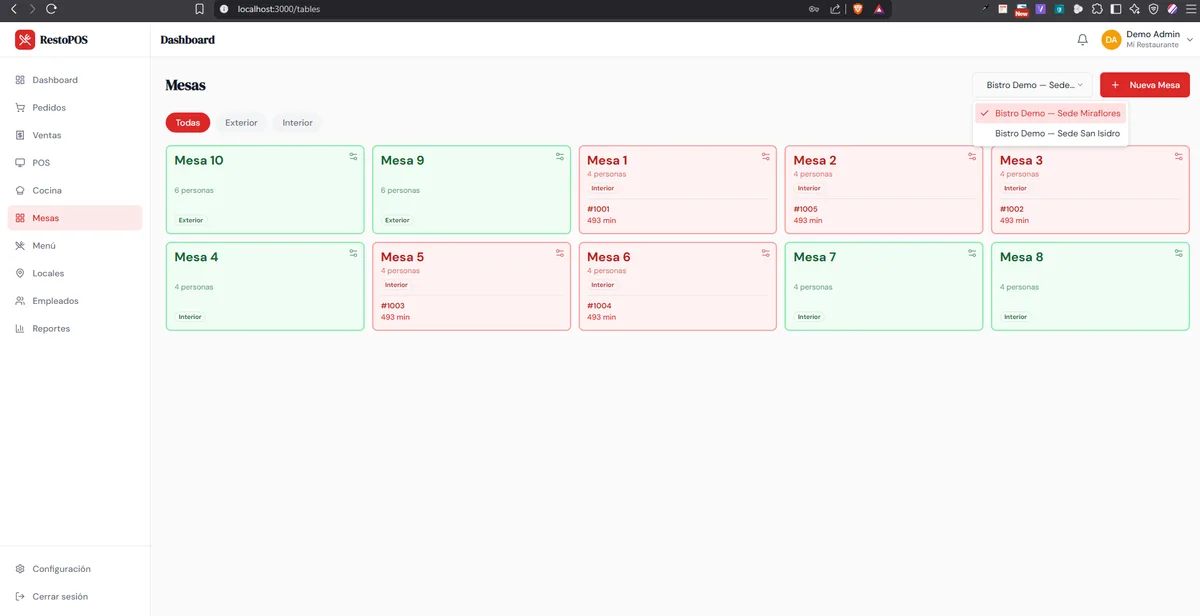Open settings icon on Mesa 4 card
1200x616 pixels.
pyautogui.click(x=353, y=253)
